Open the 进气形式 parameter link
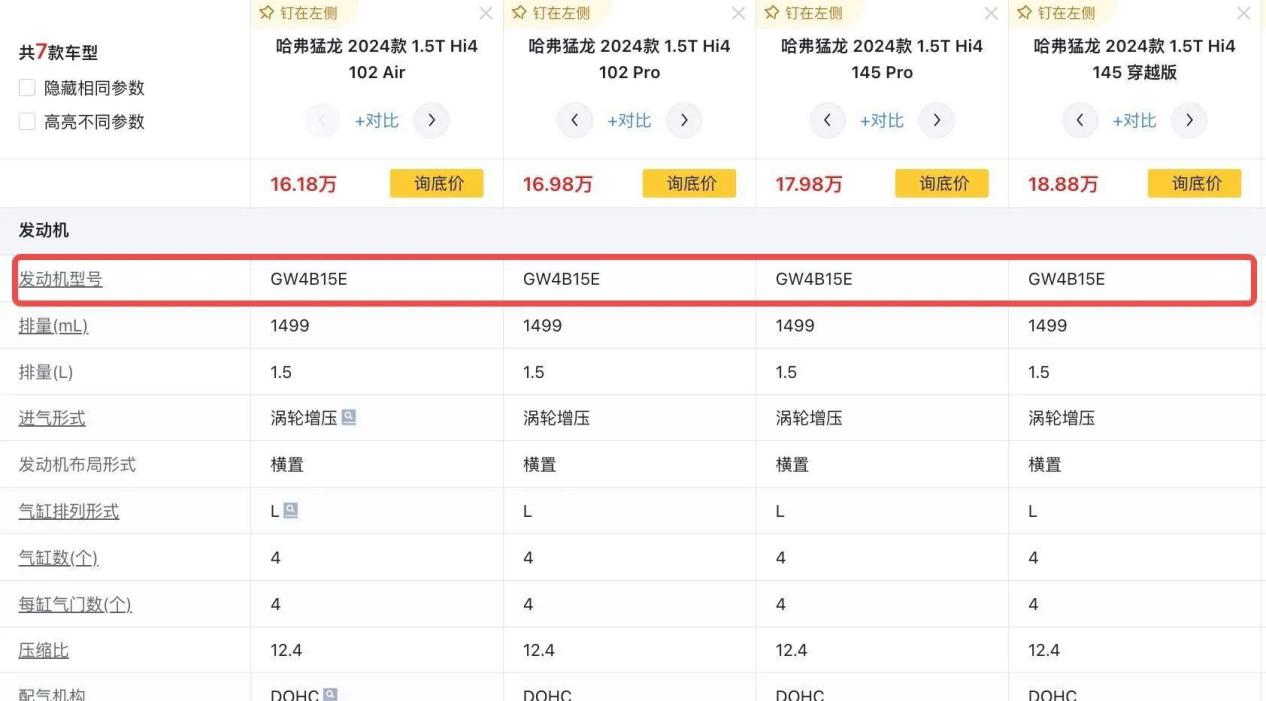 (x=52, y=418)
